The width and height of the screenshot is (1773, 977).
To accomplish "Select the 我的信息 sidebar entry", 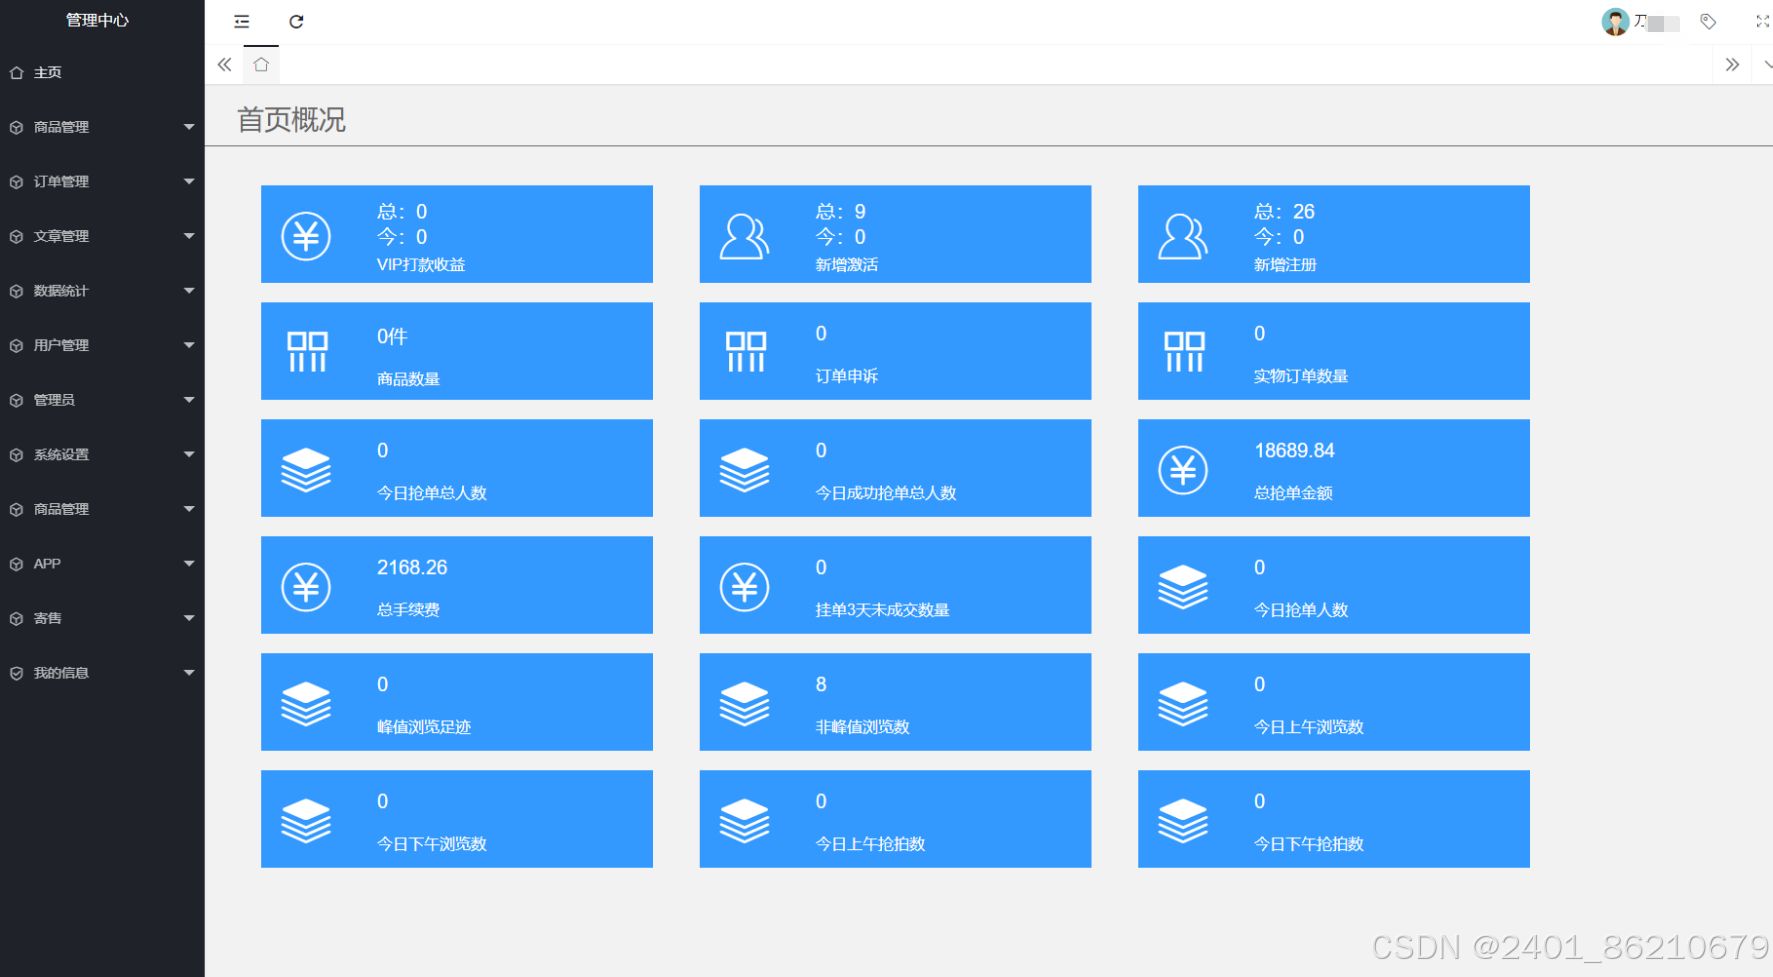I will click(102, 672).
